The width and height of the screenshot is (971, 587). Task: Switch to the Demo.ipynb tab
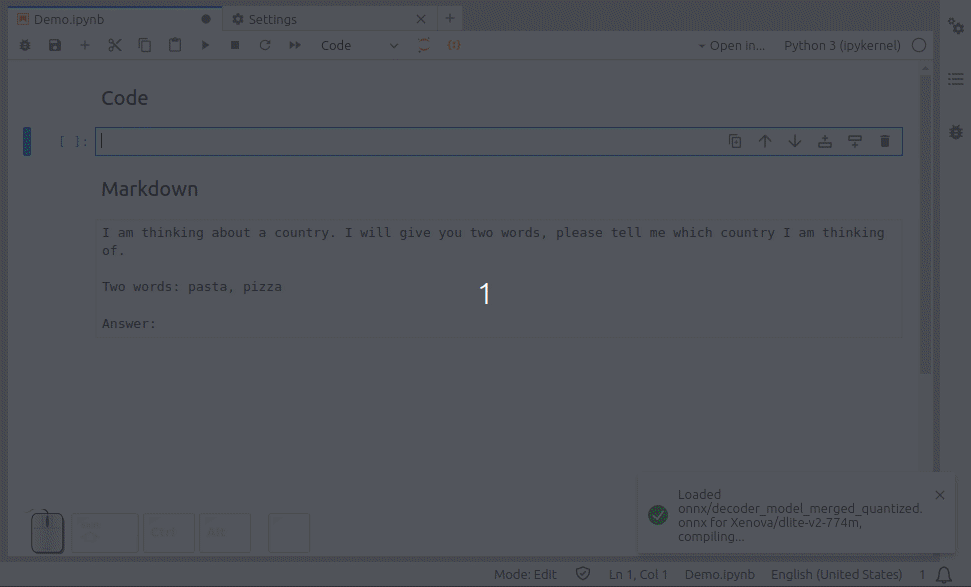coord(69,19)
